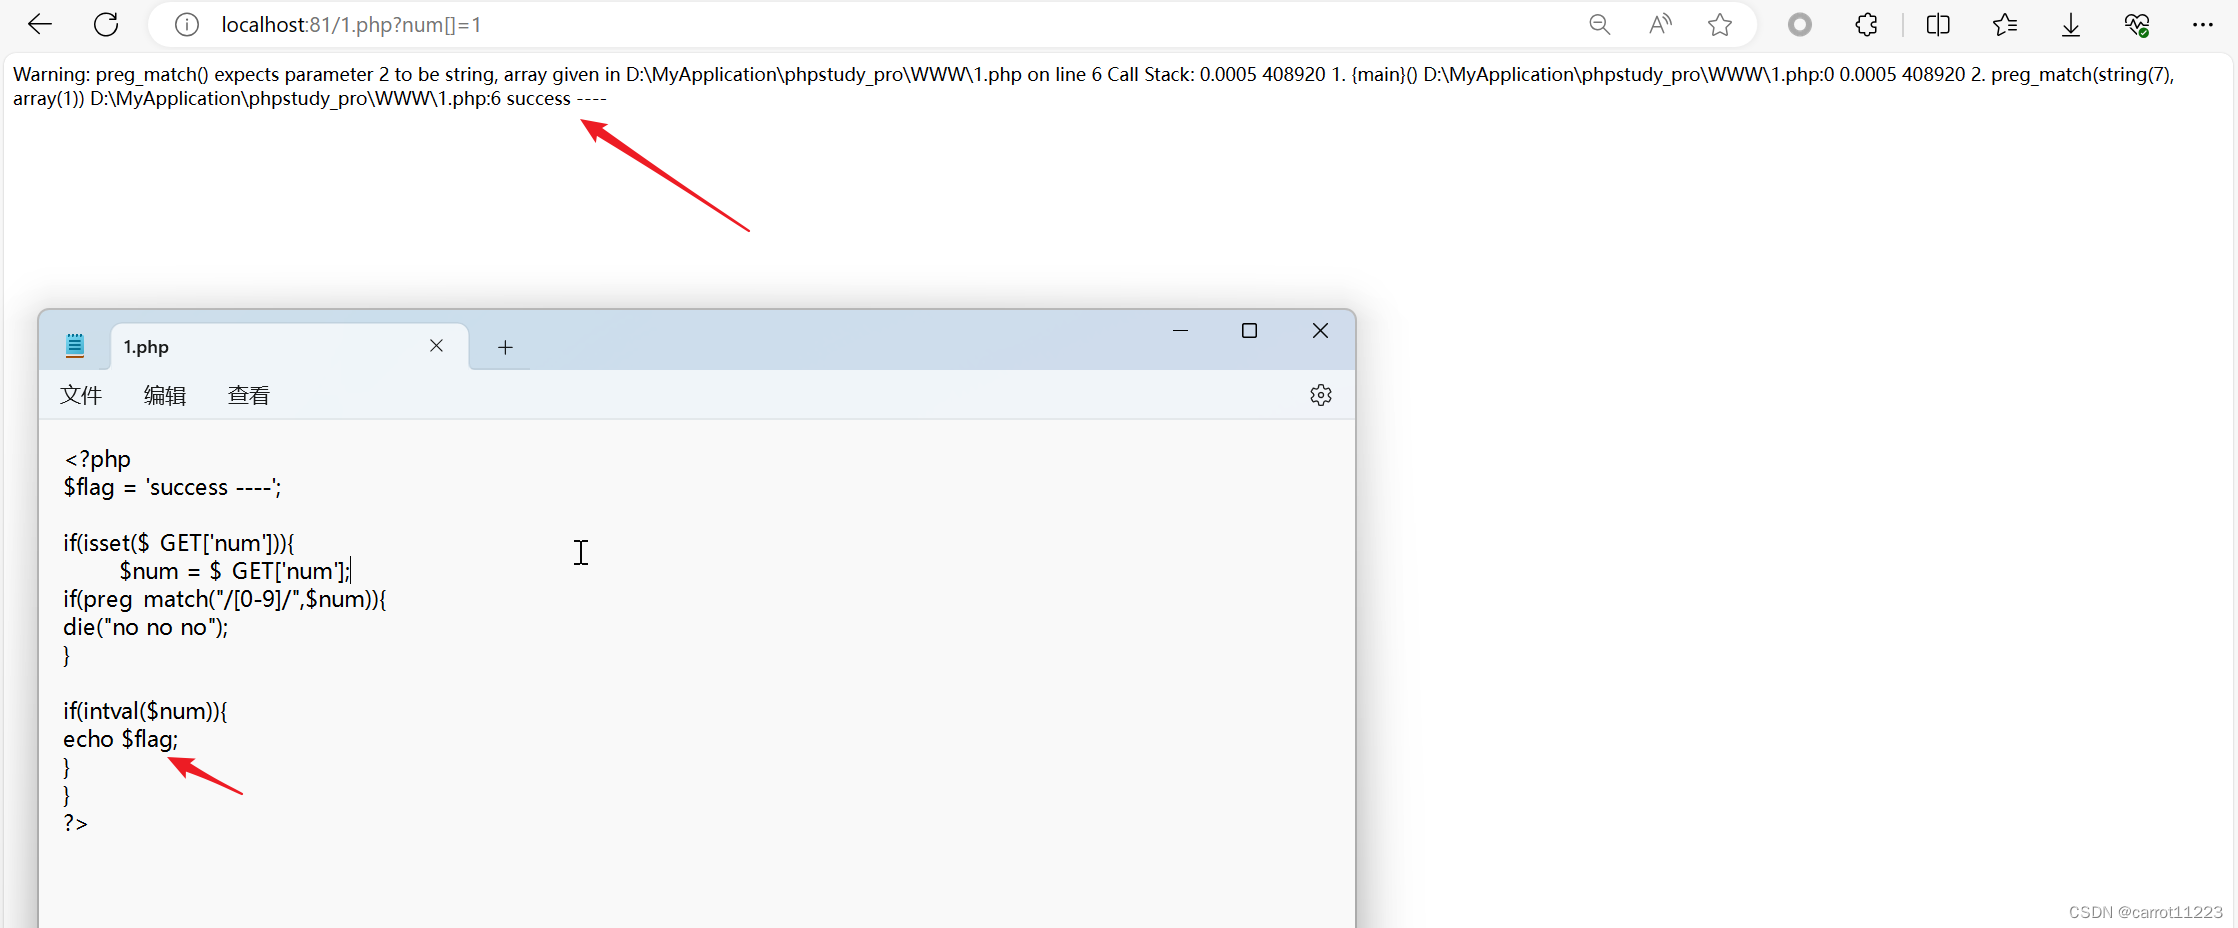Click the preg_match condition line
Viewport: 2238px width, 928px height.
click(x=225, y=599)
